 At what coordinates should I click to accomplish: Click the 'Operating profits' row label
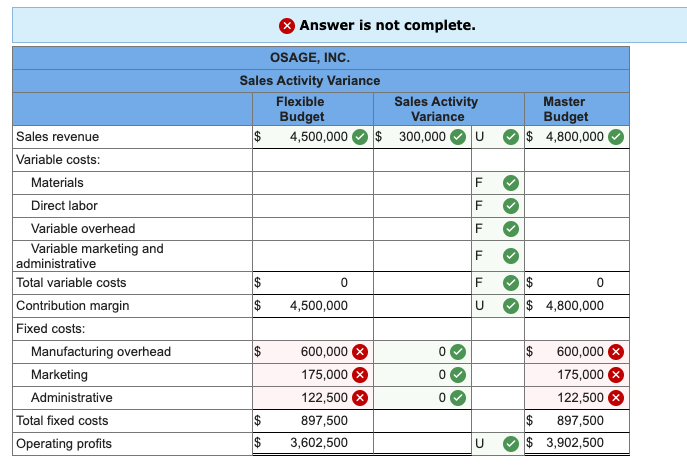tap(64, 444)
